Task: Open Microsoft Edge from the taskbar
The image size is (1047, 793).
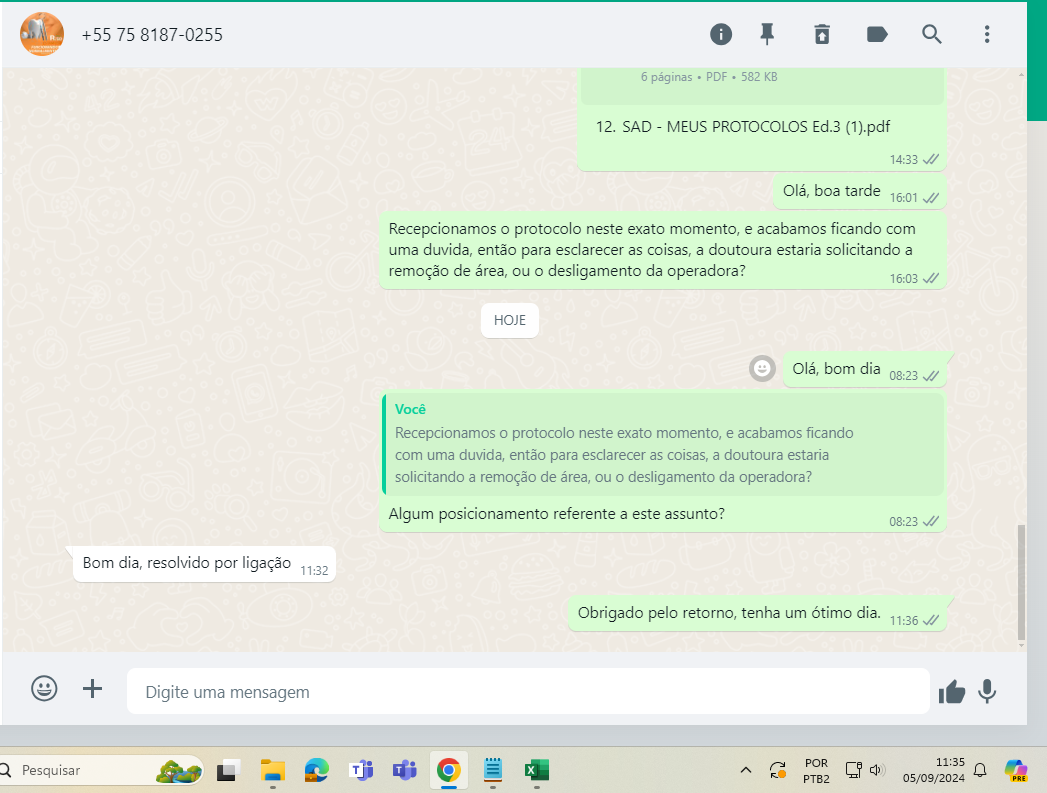Action: (x=317, y=770)
